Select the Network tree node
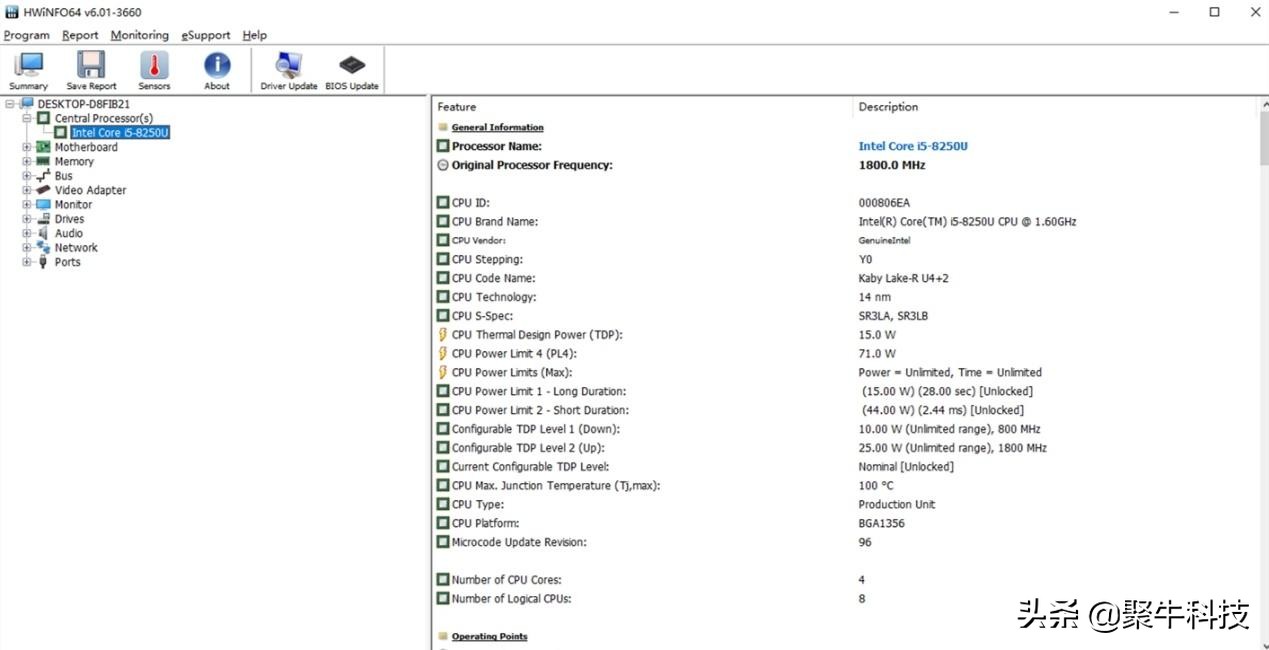1269x650 pixels. (76, 248)
